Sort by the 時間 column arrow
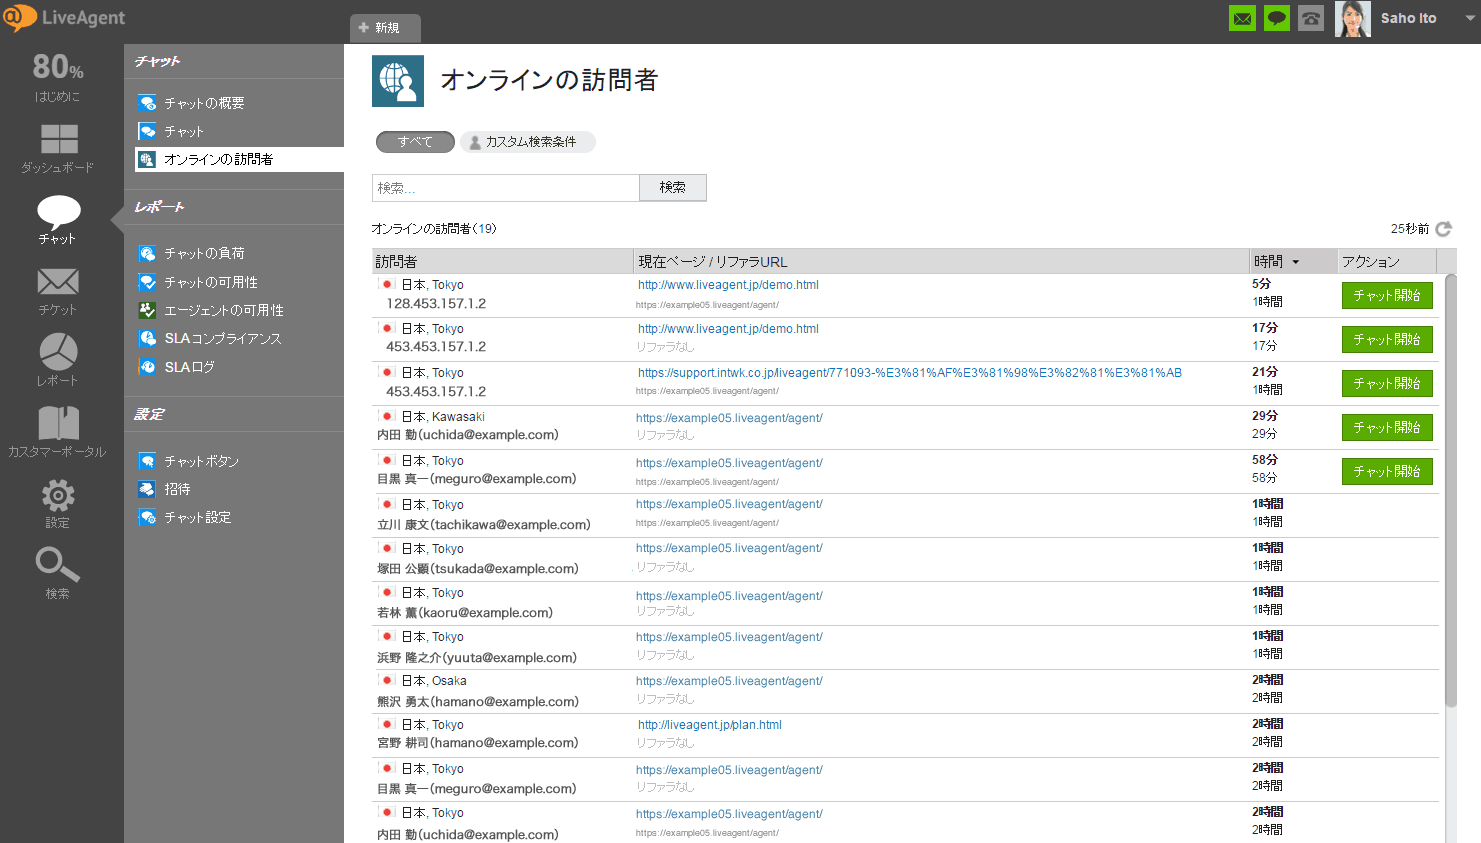1481x843 pixels. [1296, 262]
